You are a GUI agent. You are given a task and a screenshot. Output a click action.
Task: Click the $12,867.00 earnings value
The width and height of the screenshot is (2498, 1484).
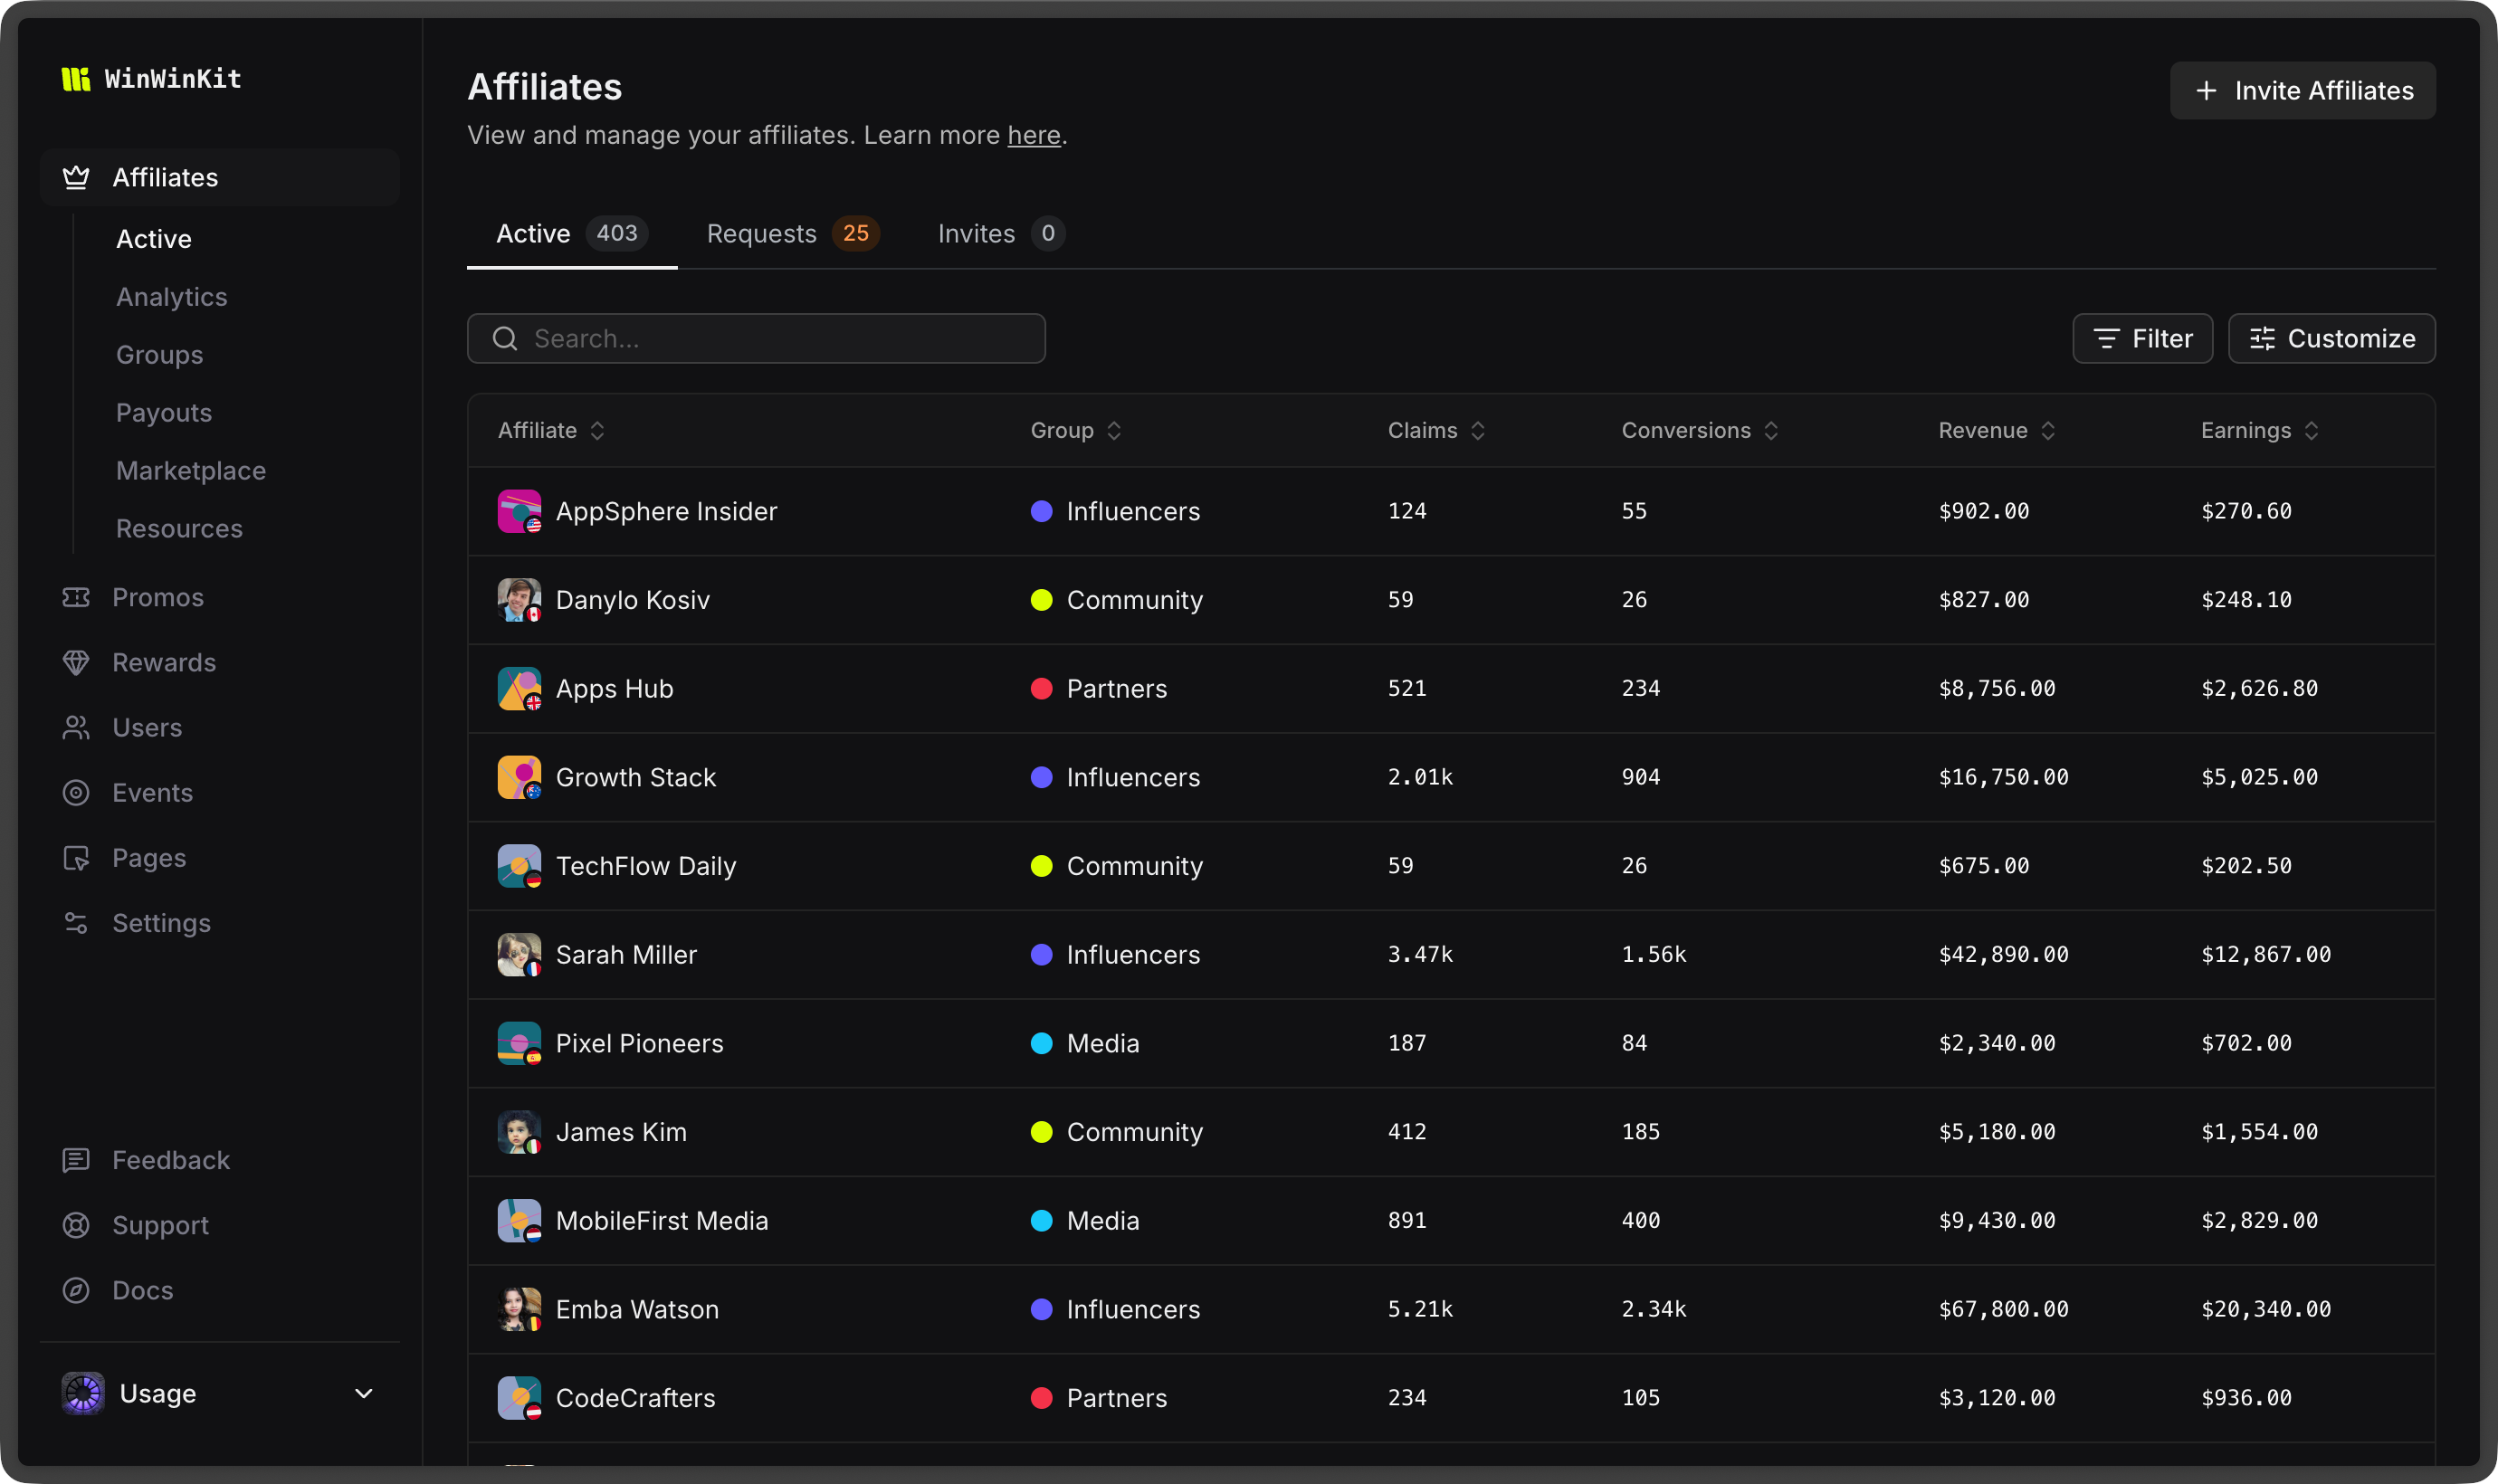(x=2265, y=955)
